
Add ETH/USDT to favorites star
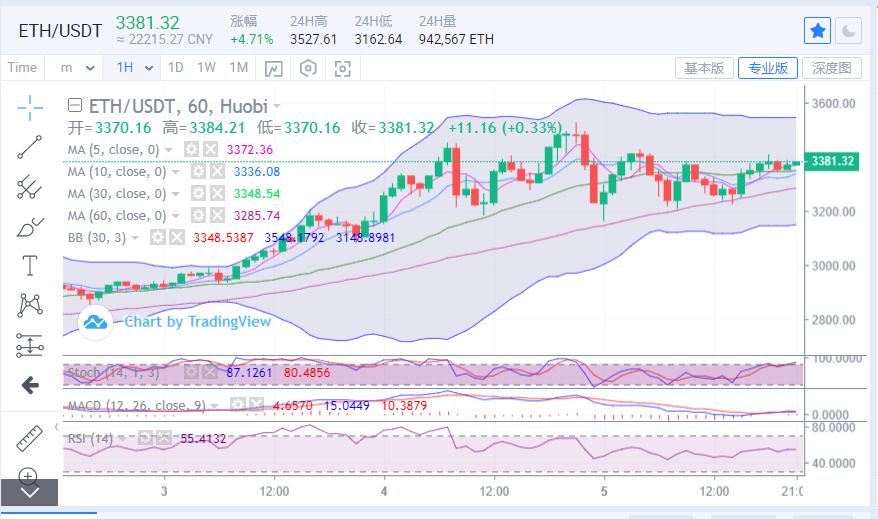click(818, 31)
